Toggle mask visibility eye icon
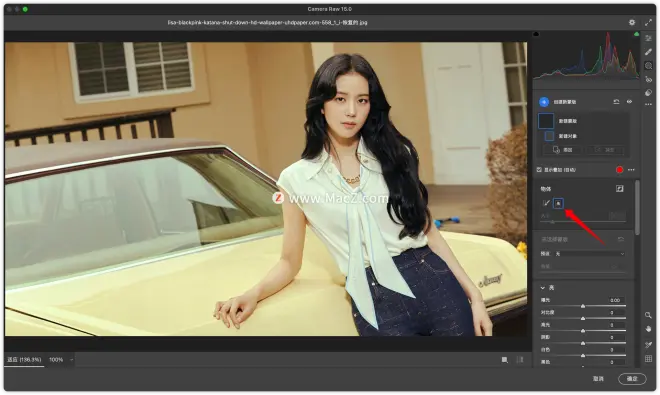This screenshot has height=395, width=660. (x=629, y=102)
